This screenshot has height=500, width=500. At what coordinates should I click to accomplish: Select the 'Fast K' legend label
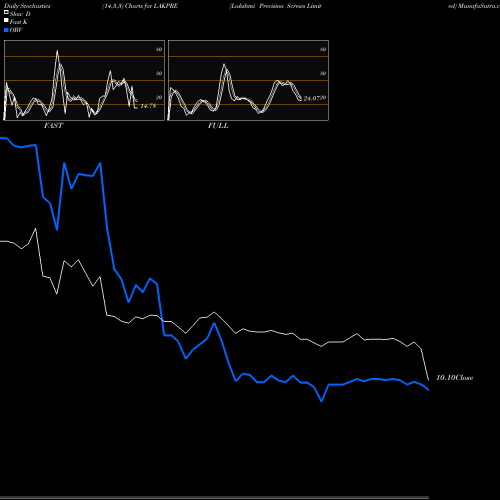click(19, 22)
